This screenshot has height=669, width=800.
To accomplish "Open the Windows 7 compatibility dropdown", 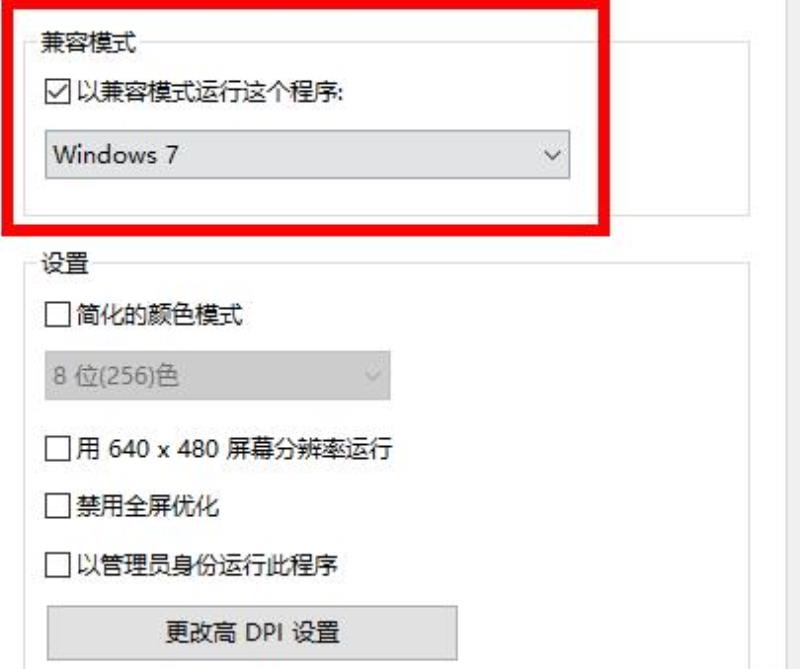I will (x=307, y=155).
